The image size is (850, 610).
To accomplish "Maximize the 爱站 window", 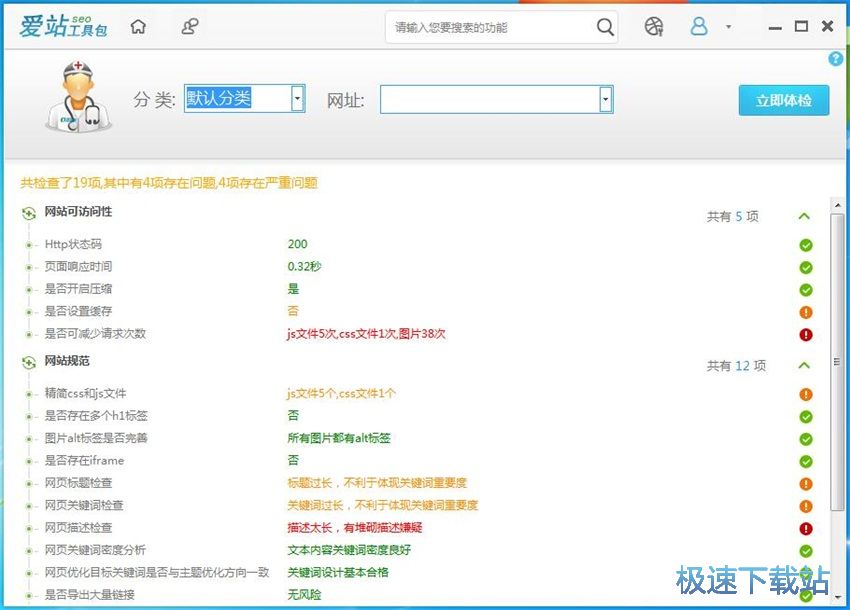I will tap(801, 26).
